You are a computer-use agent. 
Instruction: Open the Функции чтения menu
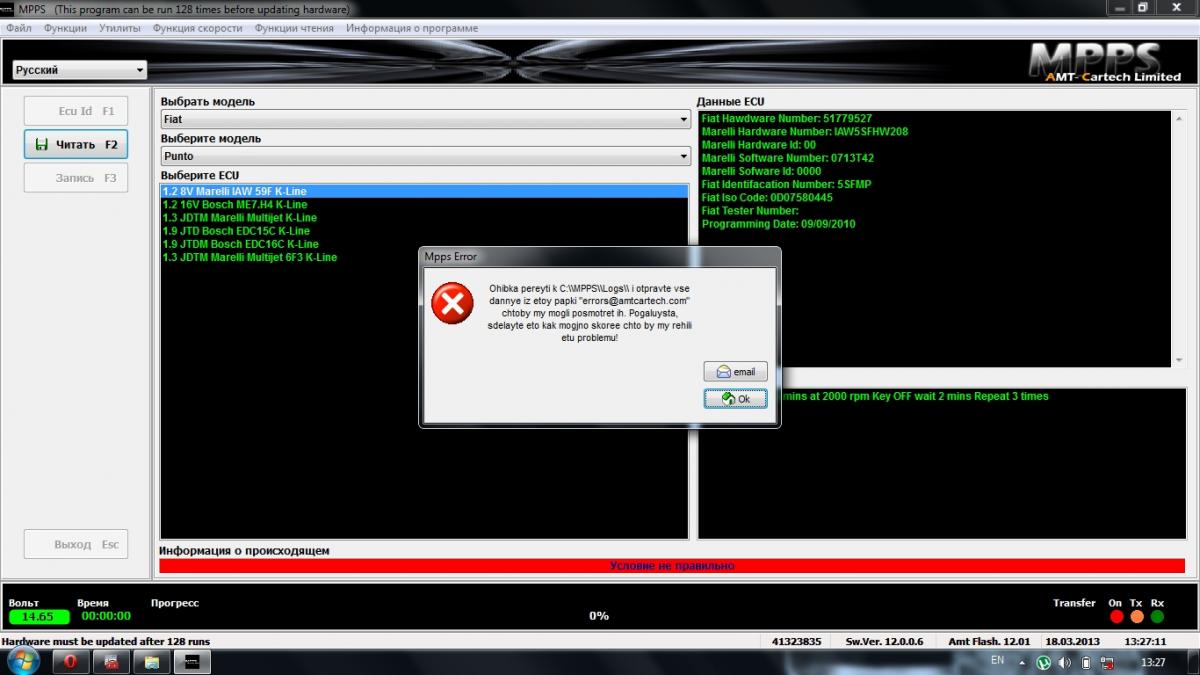pyautogui.click(x=294, y=28)
